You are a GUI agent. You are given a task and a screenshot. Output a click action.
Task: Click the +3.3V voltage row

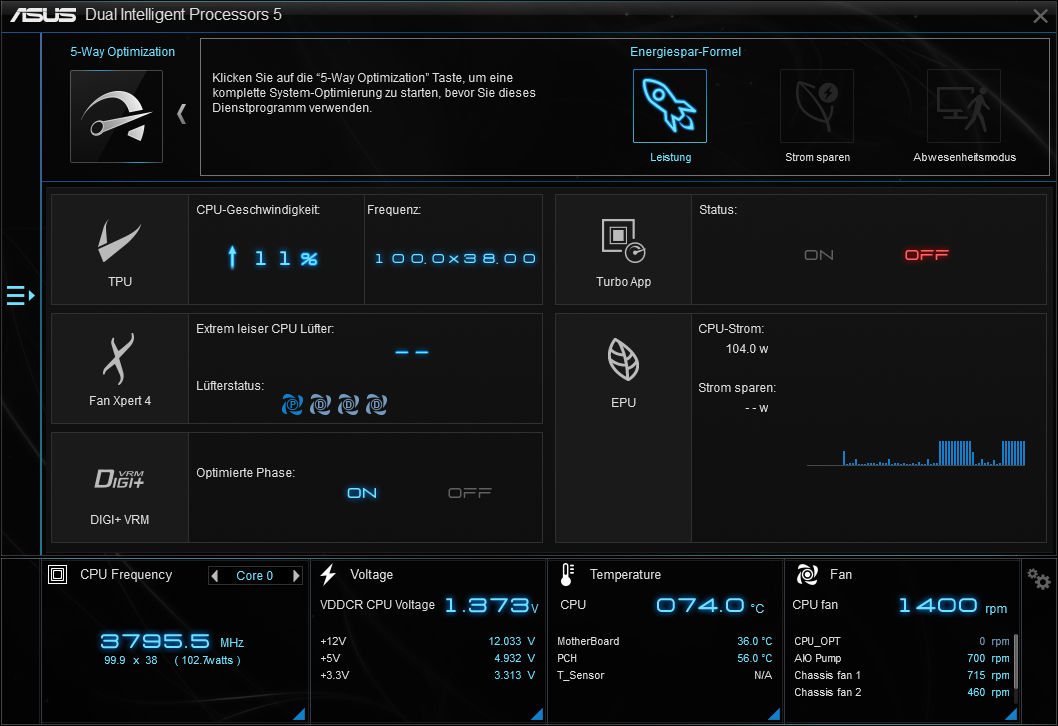coord(427,675)
